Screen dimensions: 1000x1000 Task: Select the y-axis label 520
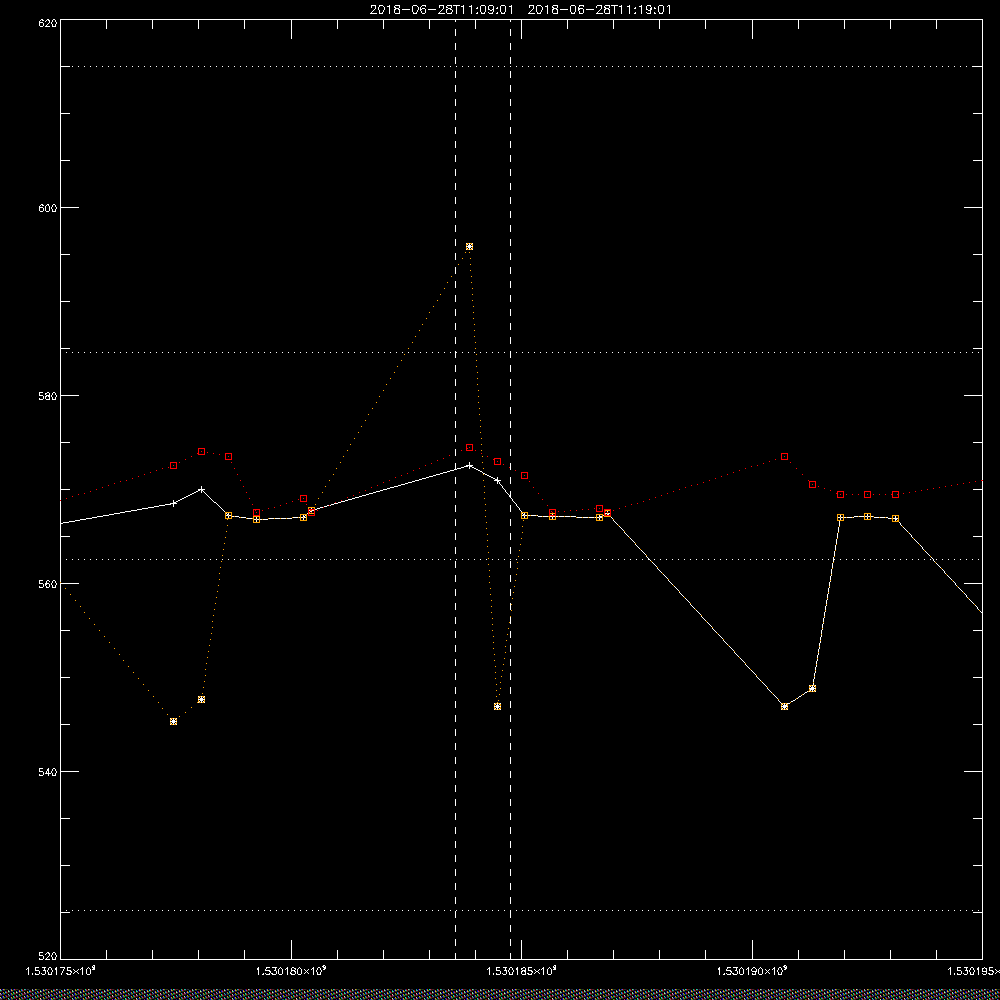[x=48, y=957]
